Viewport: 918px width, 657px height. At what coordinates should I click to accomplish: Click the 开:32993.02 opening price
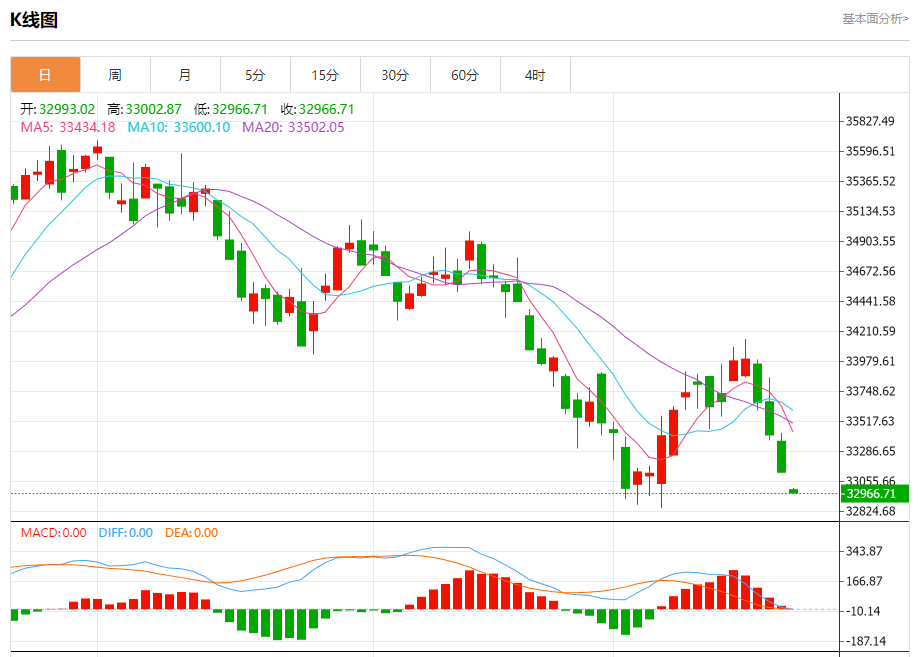57,109
